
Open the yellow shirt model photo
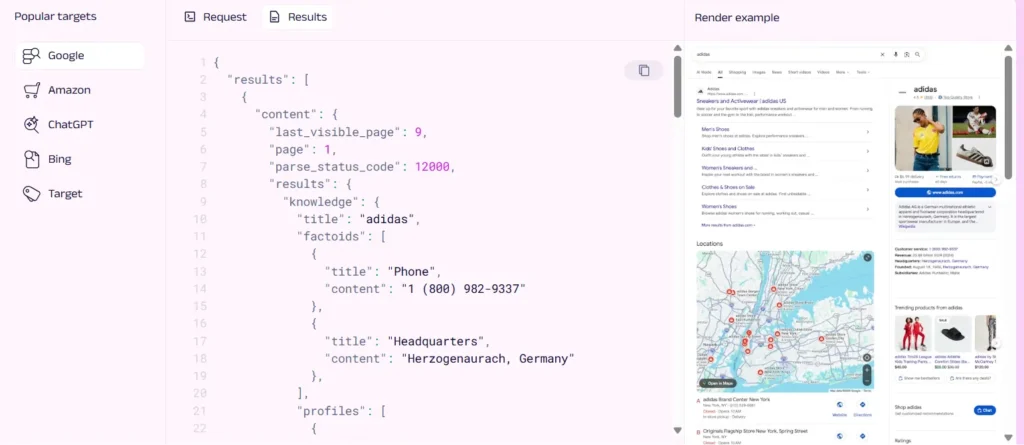(922, 139)
